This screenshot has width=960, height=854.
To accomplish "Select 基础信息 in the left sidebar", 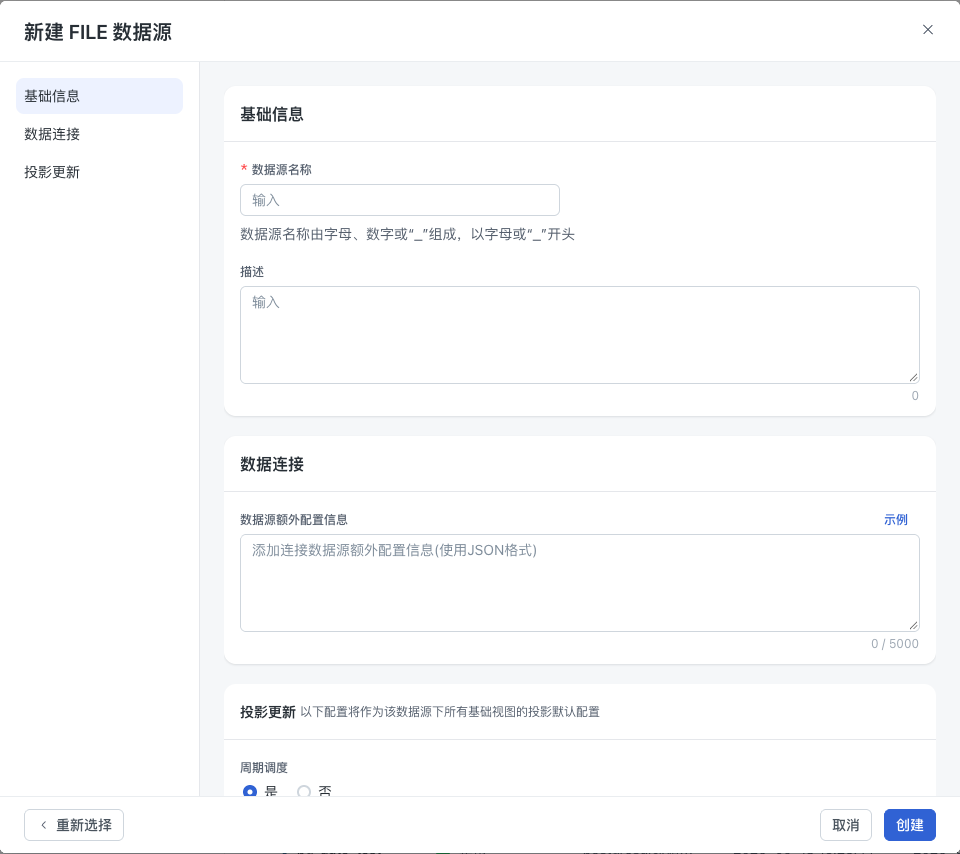I will point(99,96).
